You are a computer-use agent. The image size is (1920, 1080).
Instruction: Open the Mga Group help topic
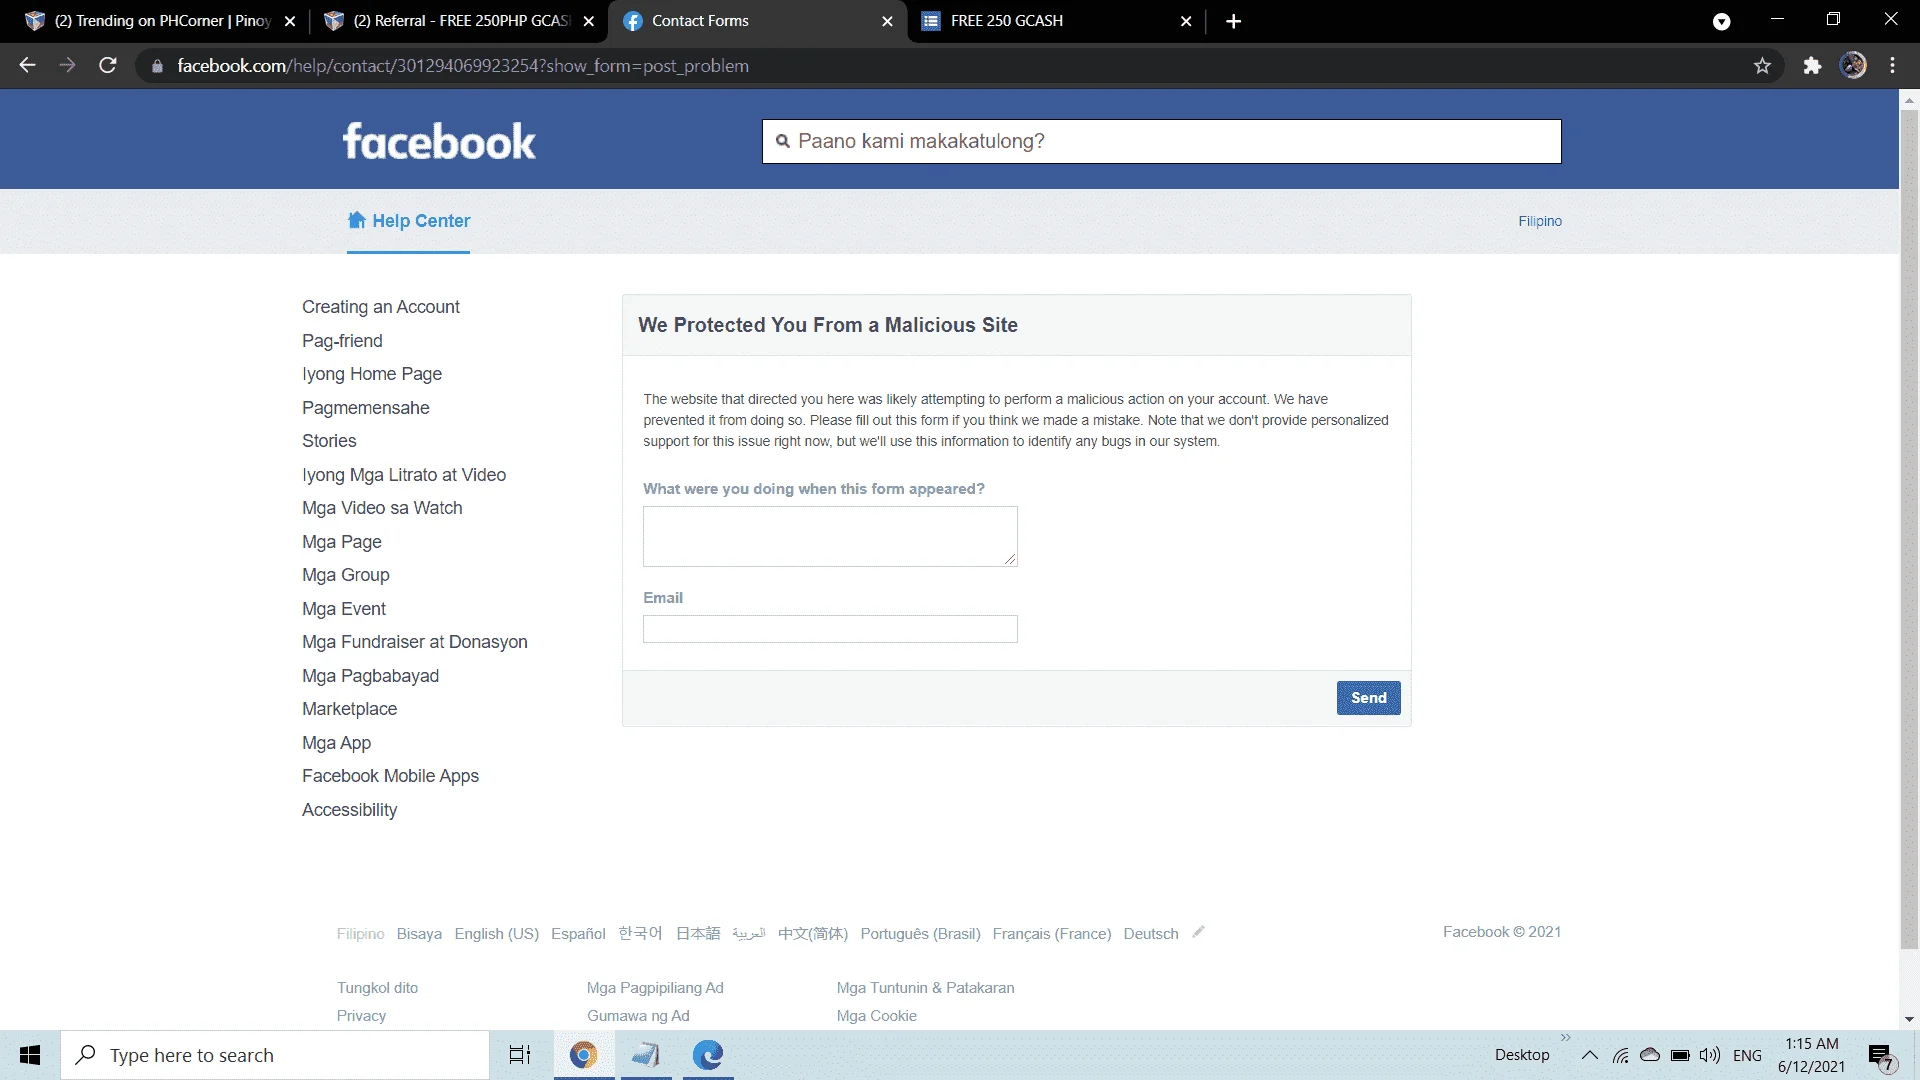click(346, 575)
